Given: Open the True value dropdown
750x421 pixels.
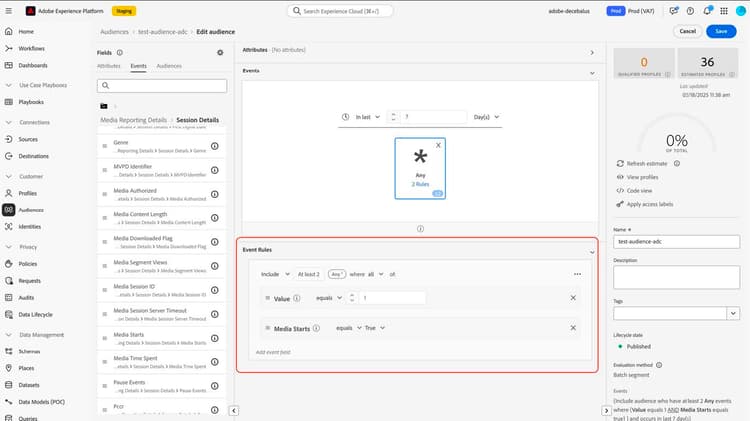Looking at the screenshot, I should tap(375, 328).
